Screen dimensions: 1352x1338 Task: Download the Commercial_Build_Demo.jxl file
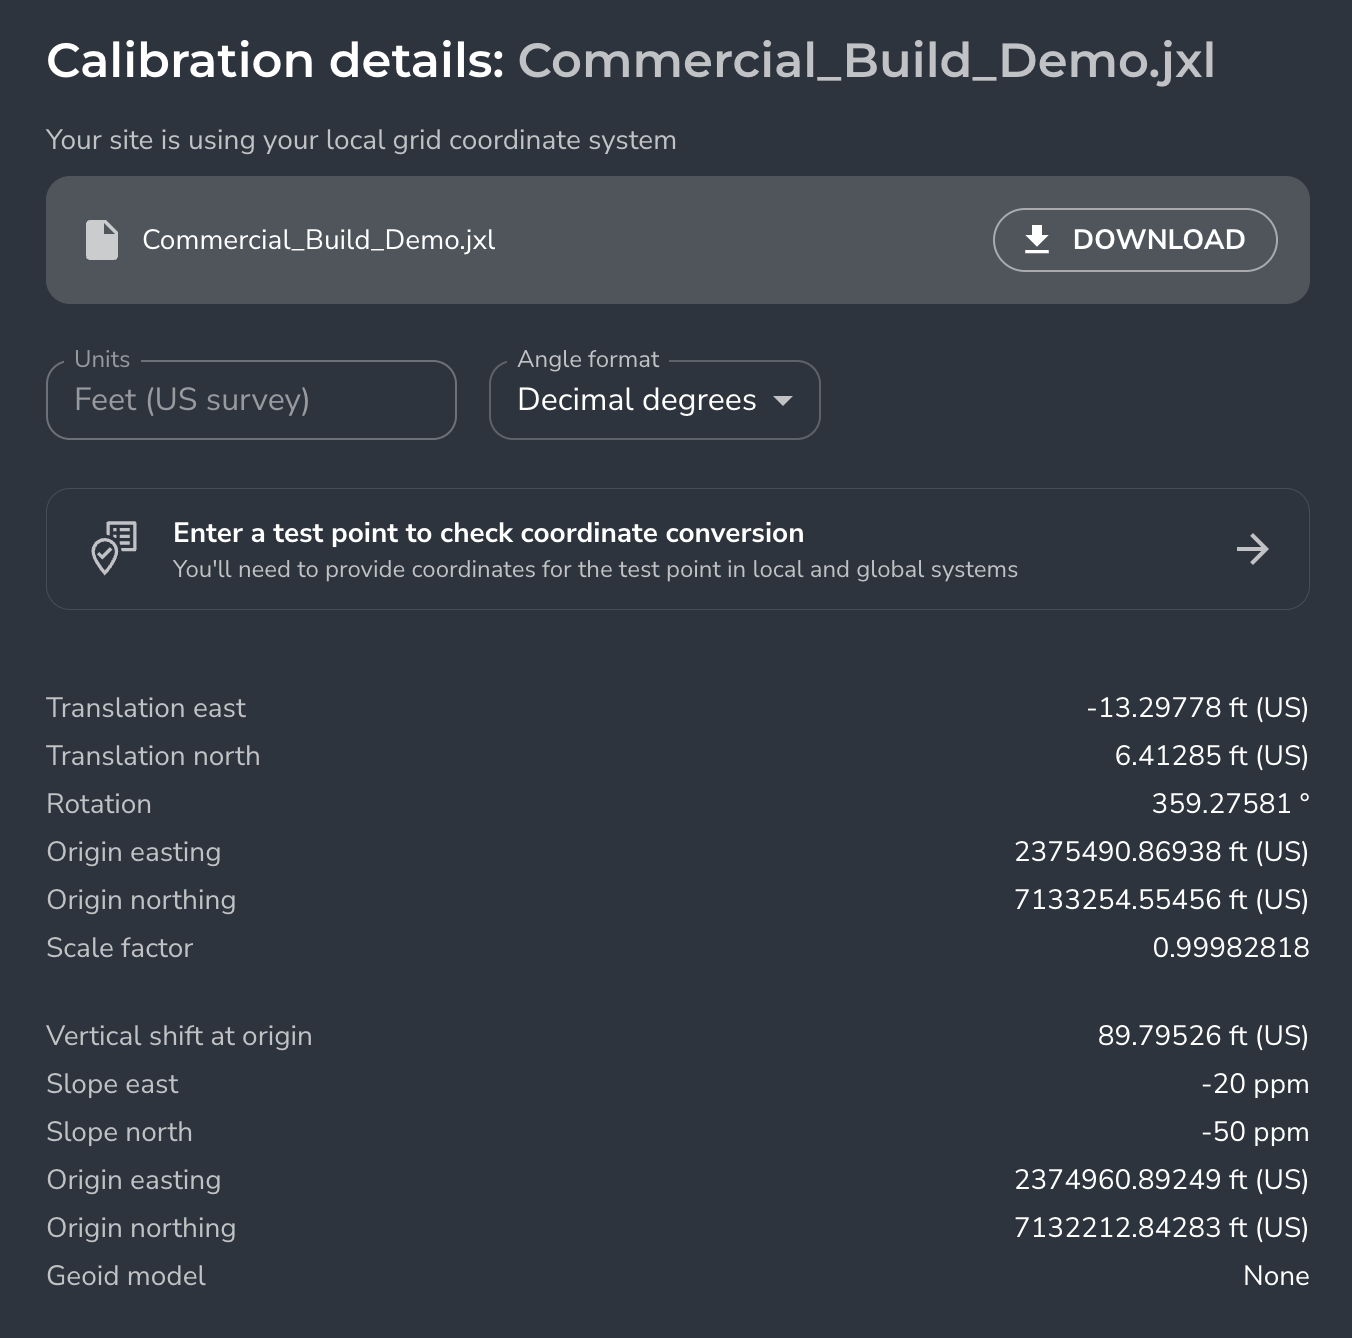(x=1135, y=240)
